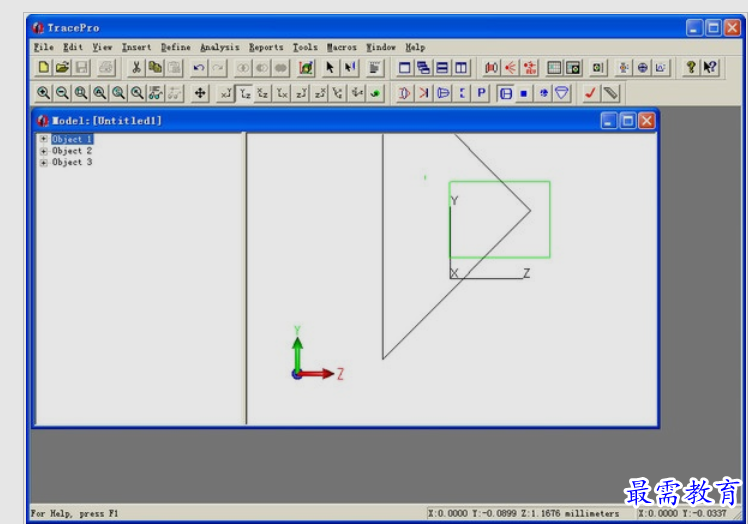Screen dimensions: 748x524
Task: Click the model tree splitter bar
Action: click(246, 278)
